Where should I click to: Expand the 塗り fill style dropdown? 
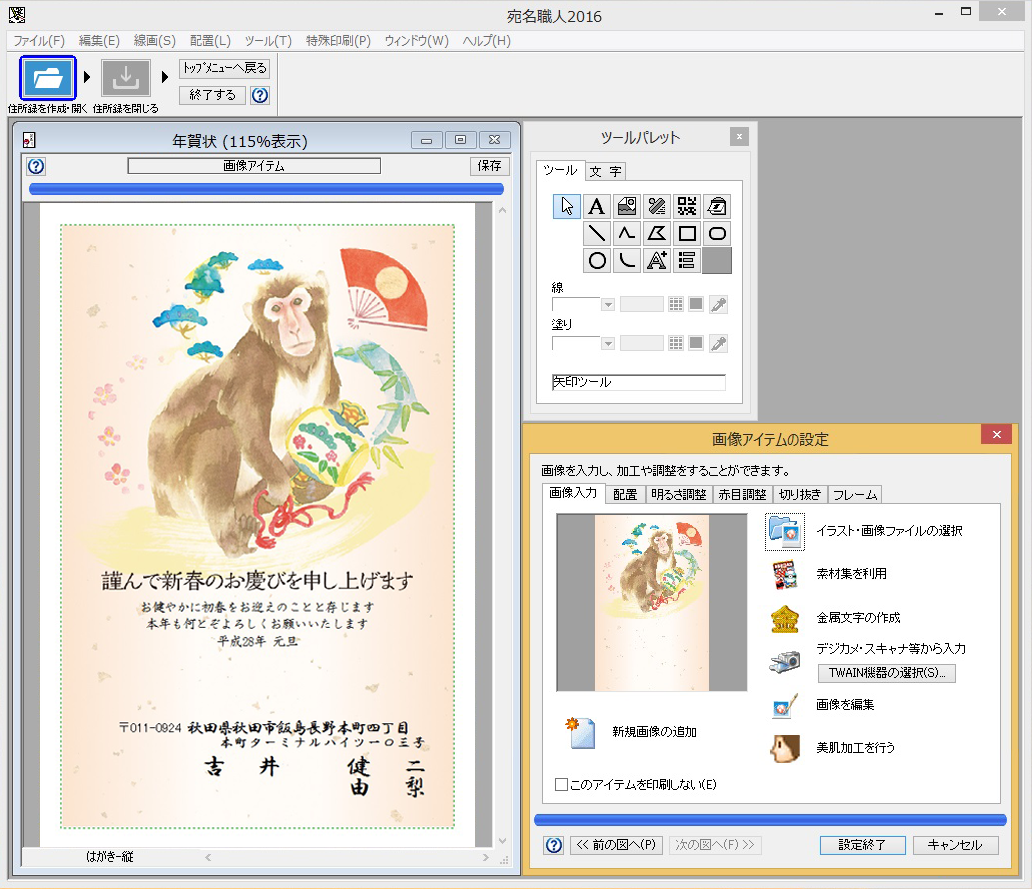[x=608, y=343]
